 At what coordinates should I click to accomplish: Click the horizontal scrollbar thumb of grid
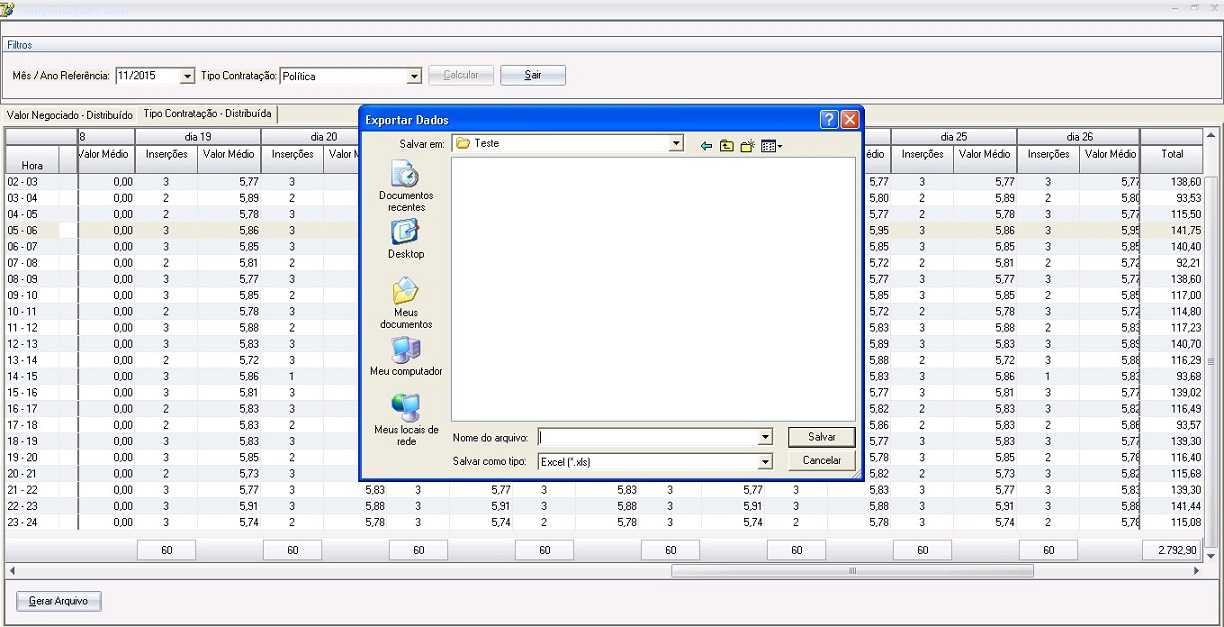tap(852, 571)
